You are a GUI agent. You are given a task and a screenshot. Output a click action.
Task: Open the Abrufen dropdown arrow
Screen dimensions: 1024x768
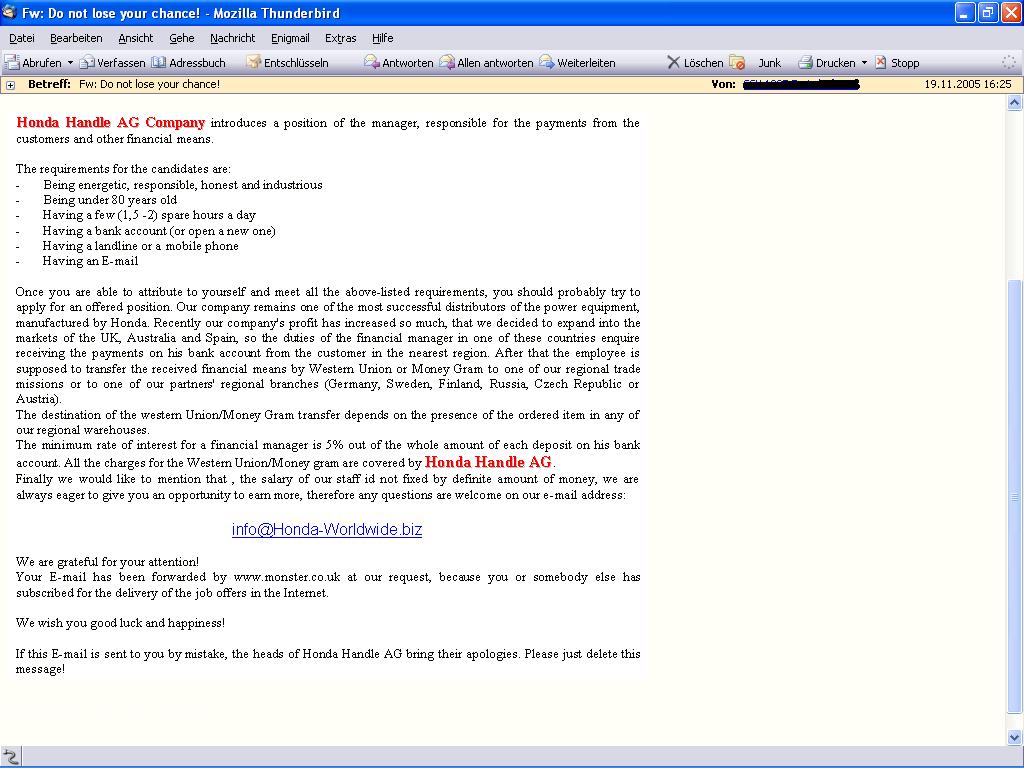71,63
